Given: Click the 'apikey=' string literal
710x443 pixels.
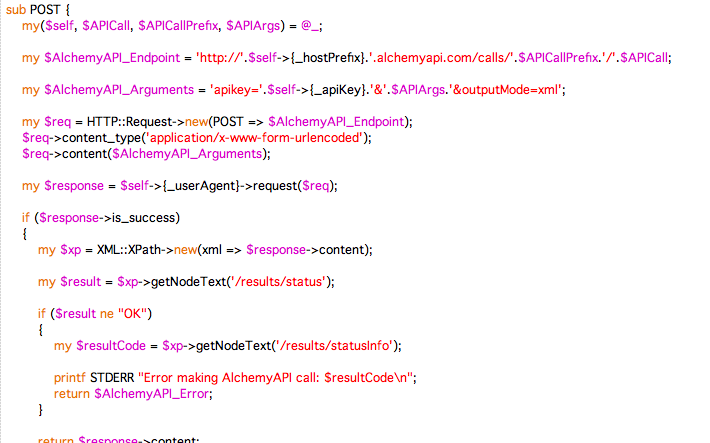Looking at the screenshot, I should coord(236,90).
